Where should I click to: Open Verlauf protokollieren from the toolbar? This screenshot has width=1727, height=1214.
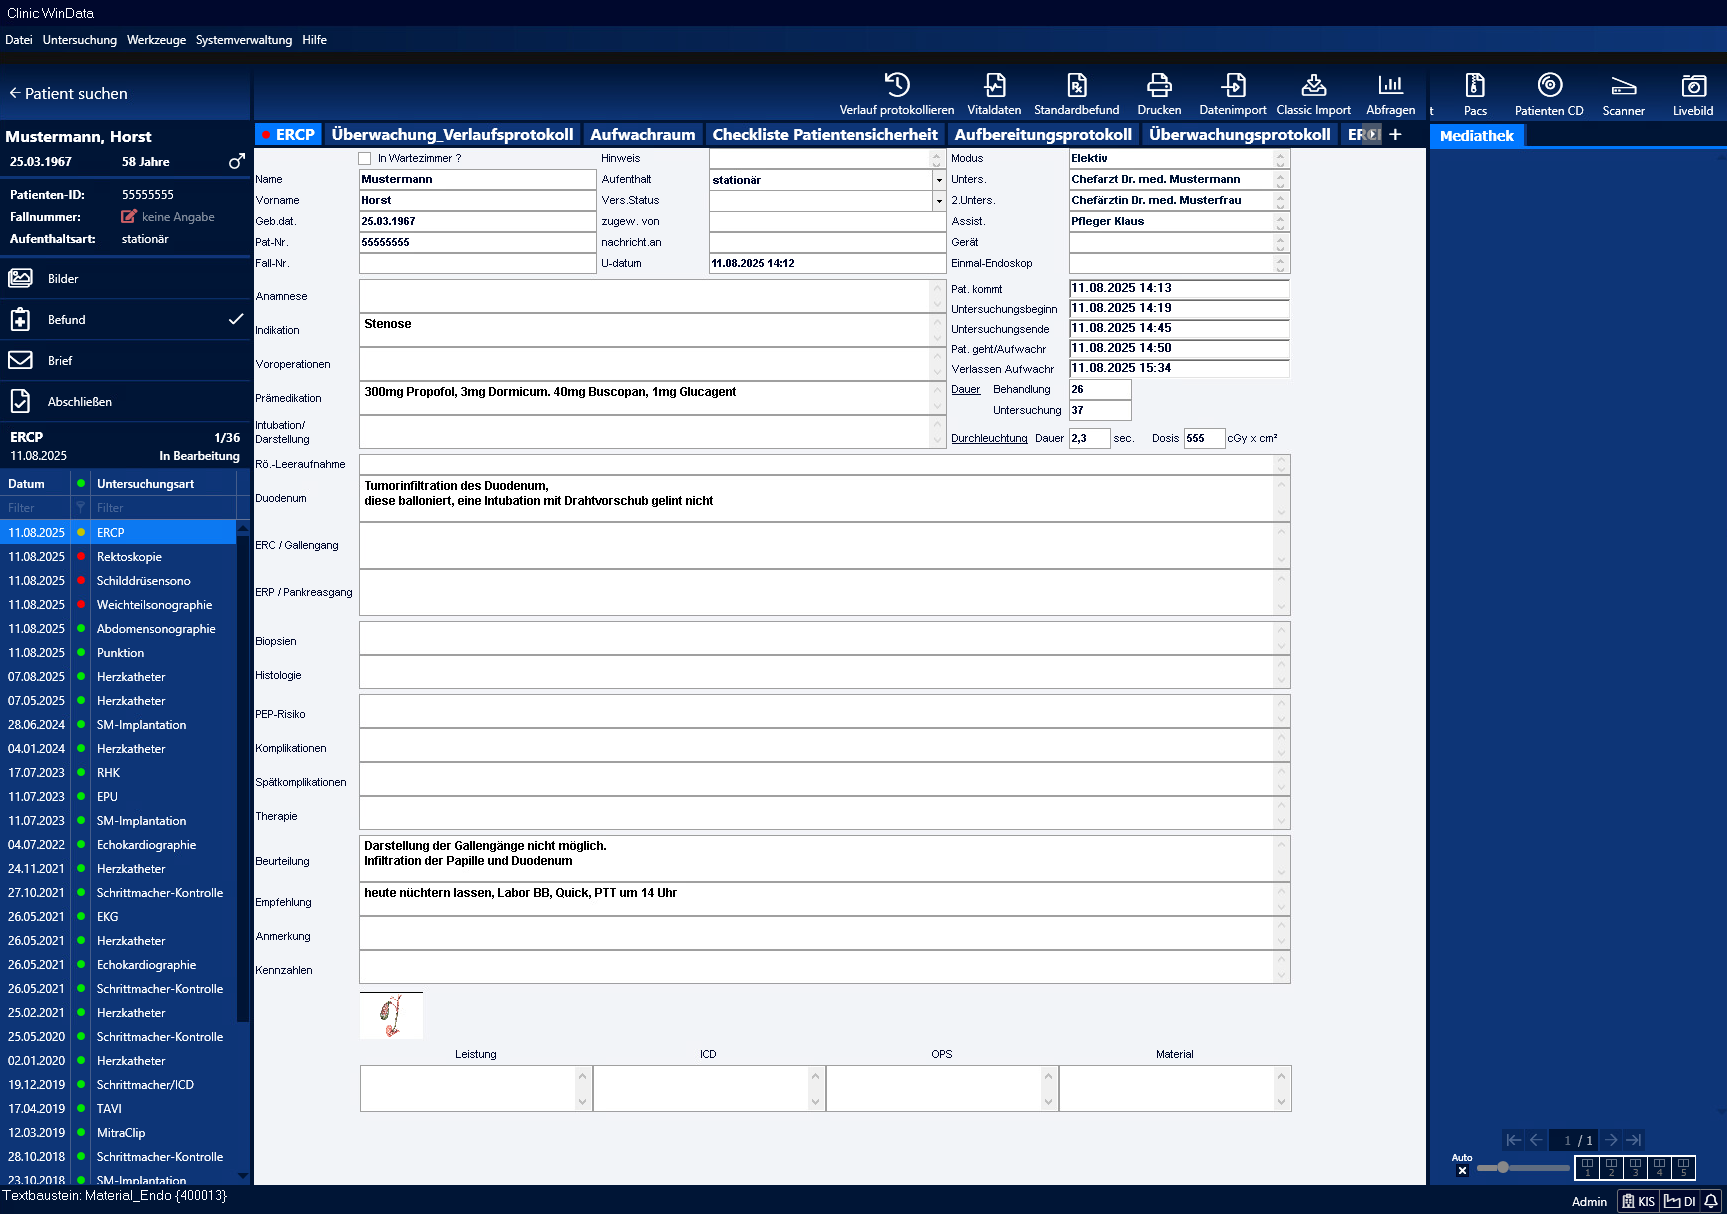coord(896,94)
